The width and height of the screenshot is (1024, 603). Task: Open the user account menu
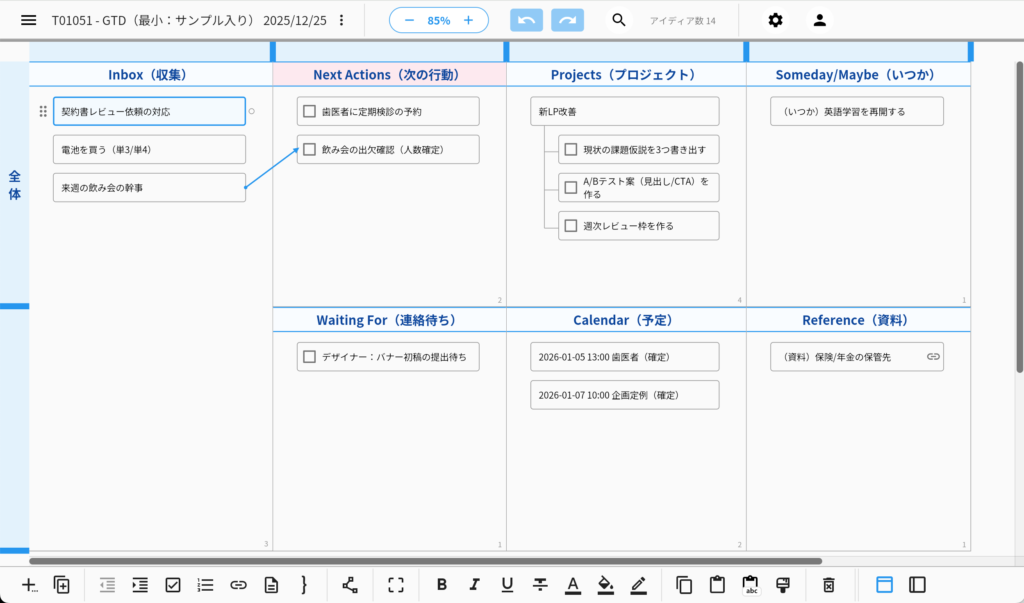(x=819, y=20)
